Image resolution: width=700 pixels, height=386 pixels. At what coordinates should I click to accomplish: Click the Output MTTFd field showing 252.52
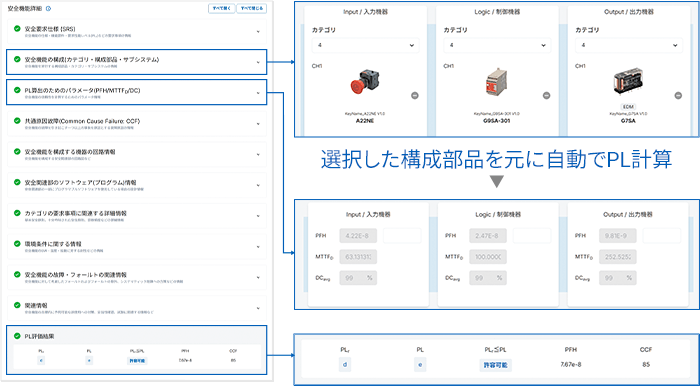[x=618, y=257]
